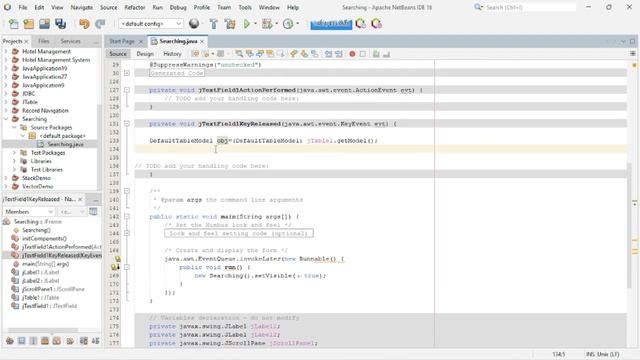
Task: Click the Toggle Bookmark icon right of the Find Next Occurrence icon in editor toolbar
Action: (x=270, y=54)
